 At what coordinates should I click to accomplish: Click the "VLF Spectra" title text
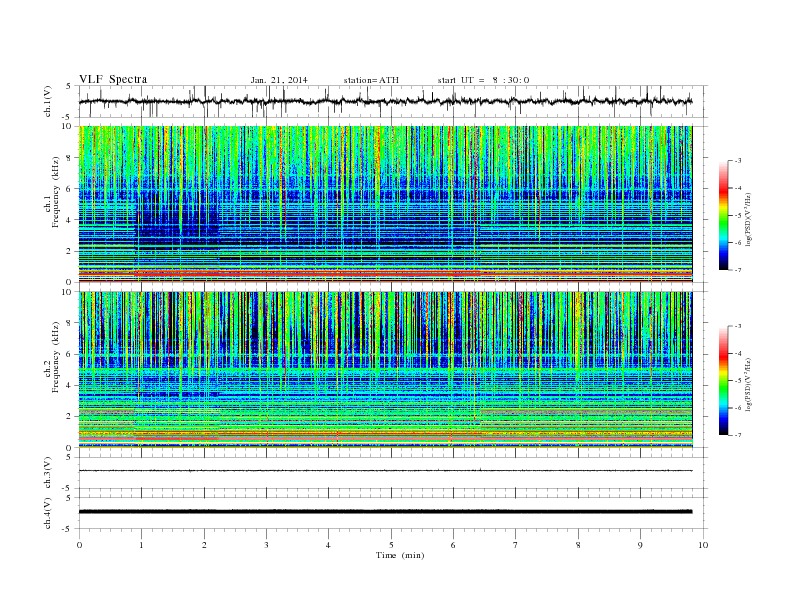(113, 79)
